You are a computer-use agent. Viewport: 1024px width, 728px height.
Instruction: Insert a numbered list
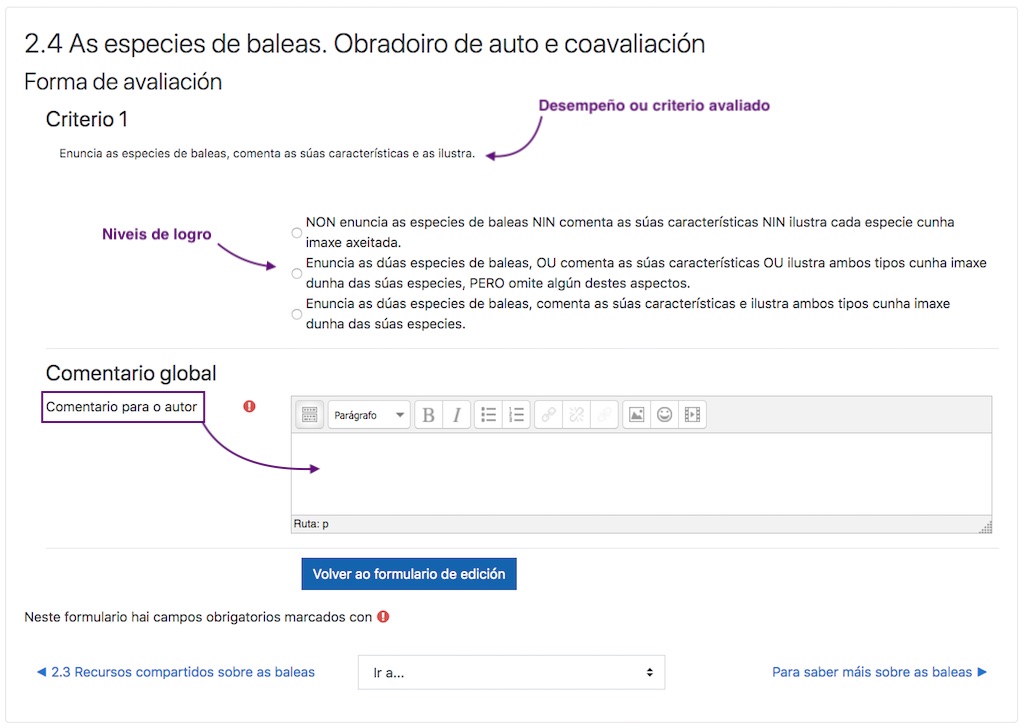tap(516, 415)
